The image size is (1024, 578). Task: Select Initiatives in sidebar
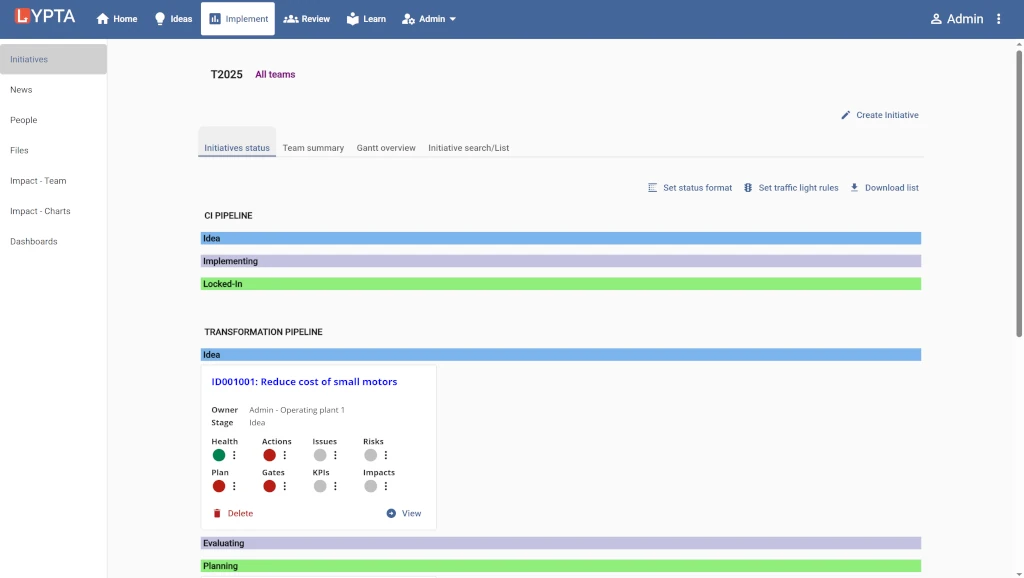point(54,59)
